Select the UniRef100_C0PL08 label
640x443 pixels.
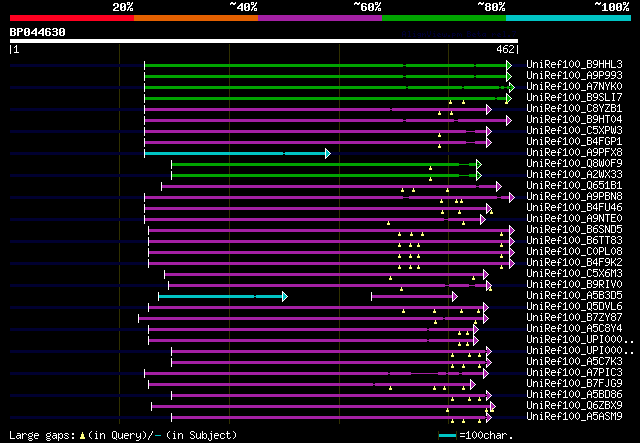click(574, 252)
